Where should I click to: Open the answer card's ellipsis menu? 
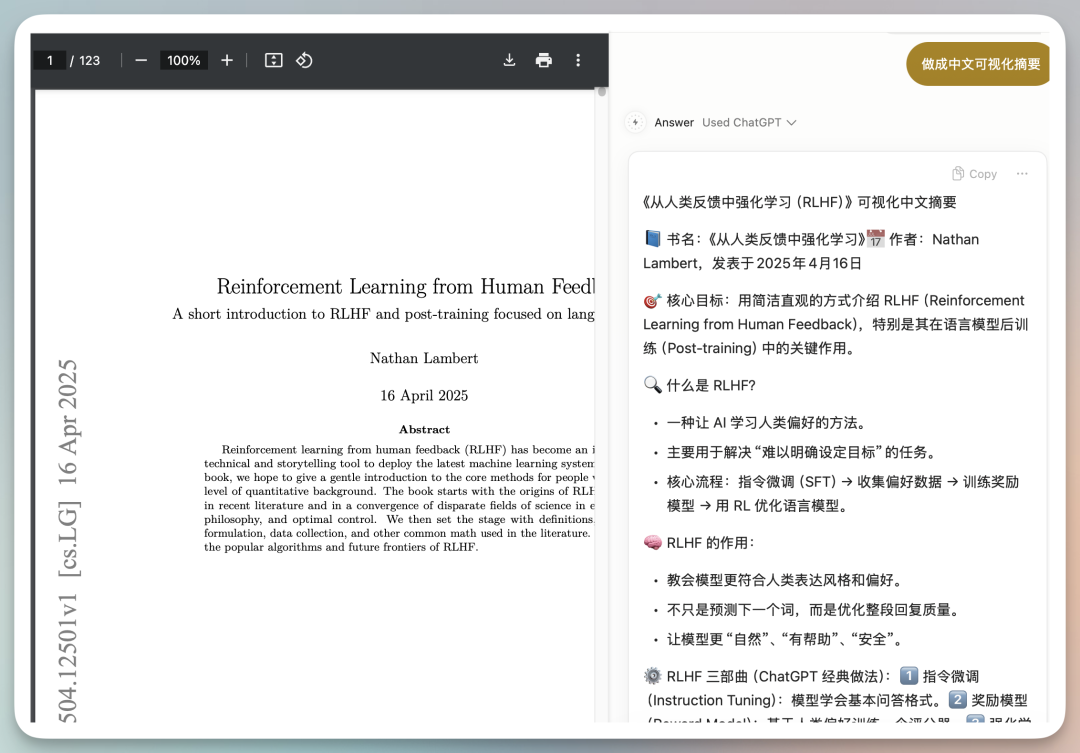pyautogui.click(x=1021, y=174)
